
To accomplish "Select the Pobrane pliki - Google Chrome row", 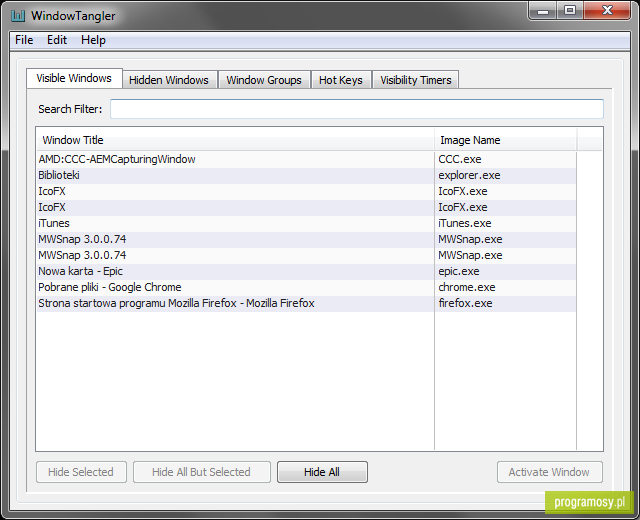I will [x=307, y=287].
